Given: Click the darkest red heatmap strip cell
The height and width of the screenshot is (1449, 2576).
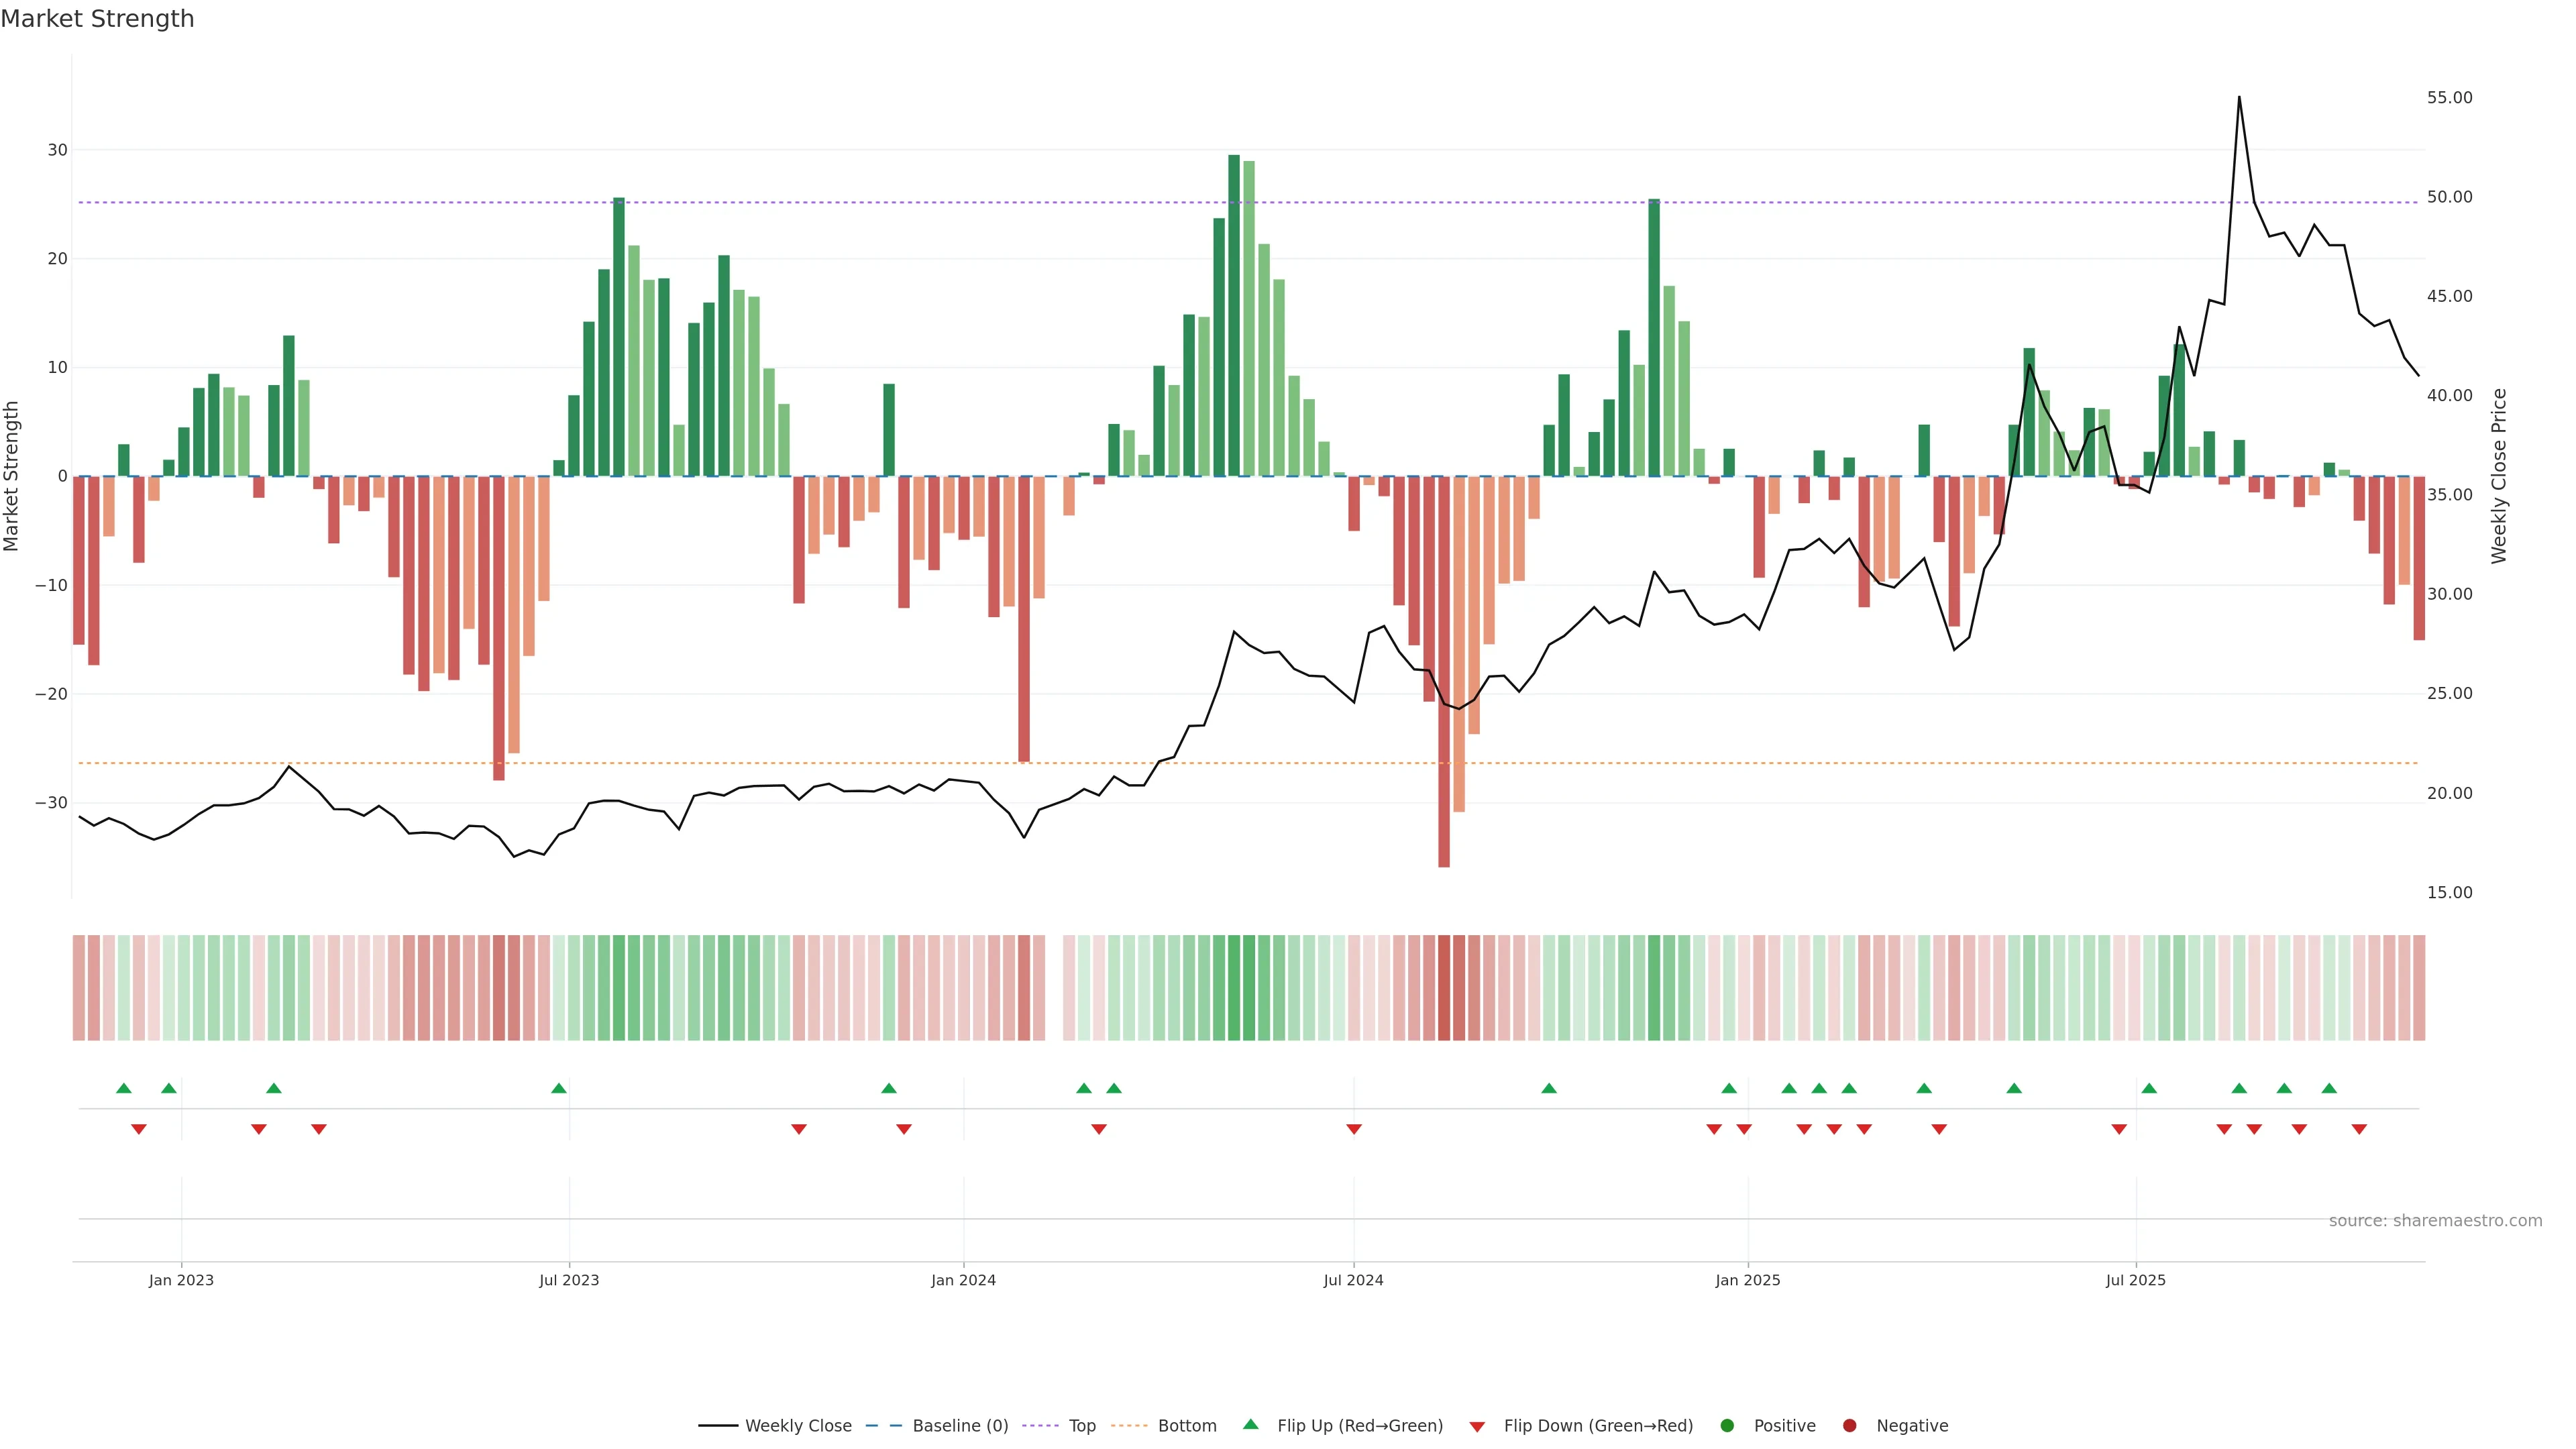Looking at the screenshot, I should click(1444, 987).
